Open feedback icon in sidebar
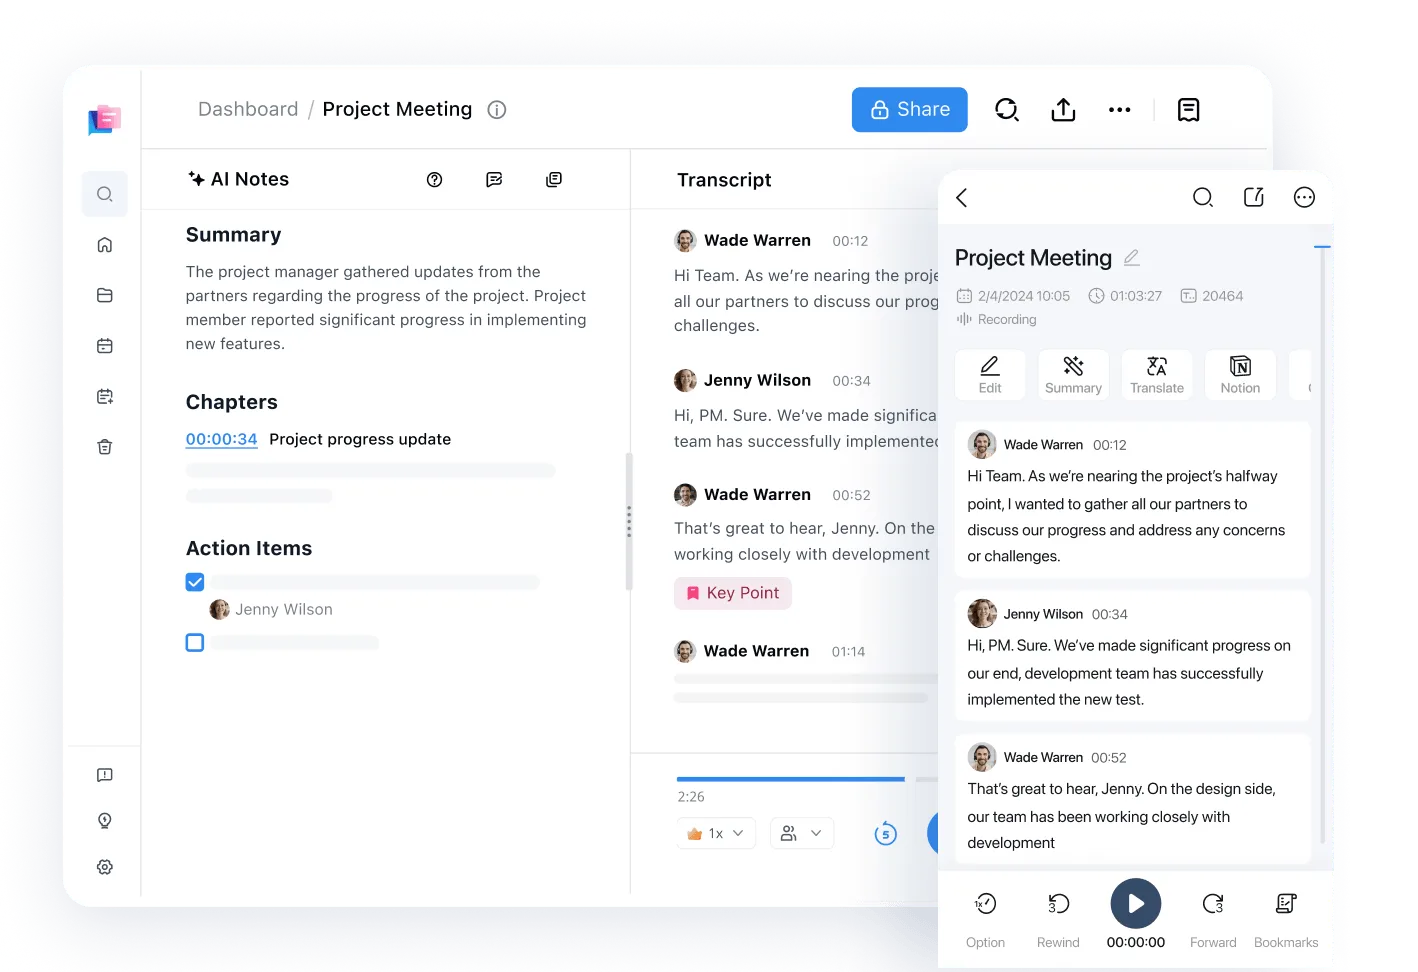 click(105, 775)
